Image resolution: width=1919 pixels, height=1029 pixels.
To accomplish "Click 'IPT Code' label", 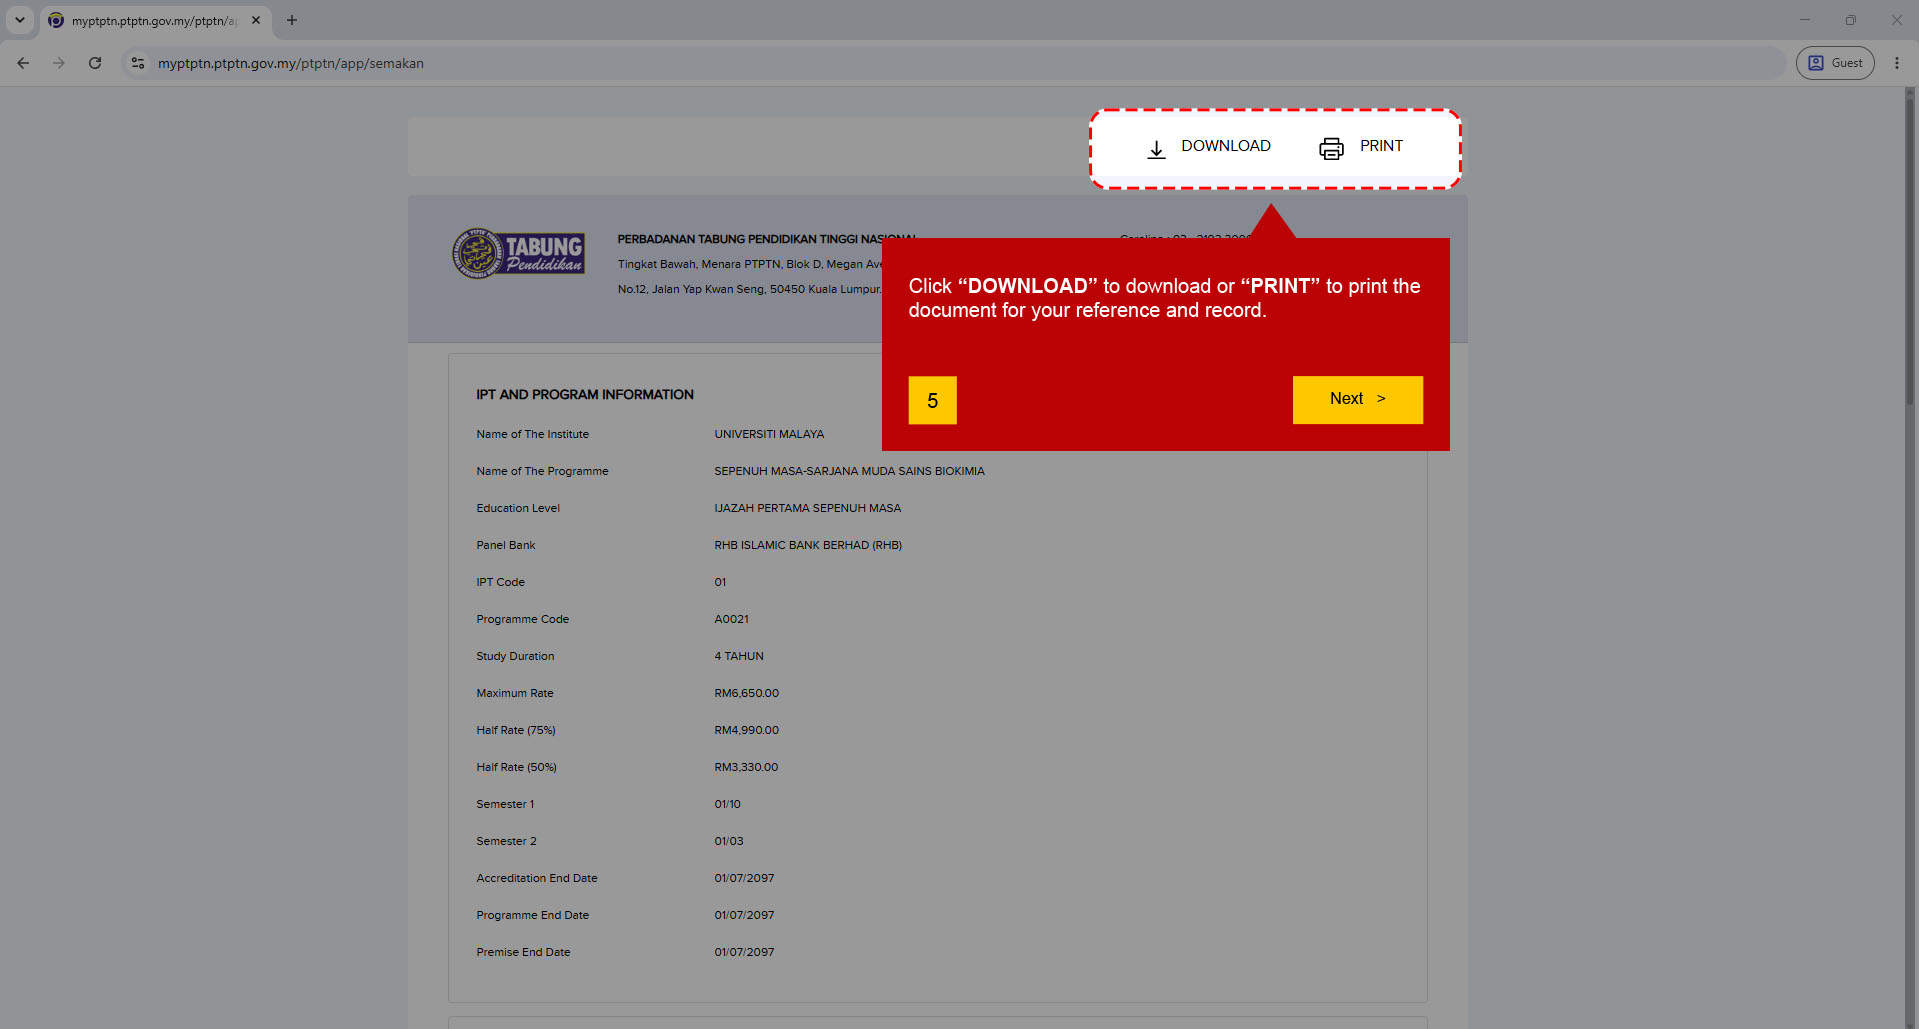I will [500, 582].
